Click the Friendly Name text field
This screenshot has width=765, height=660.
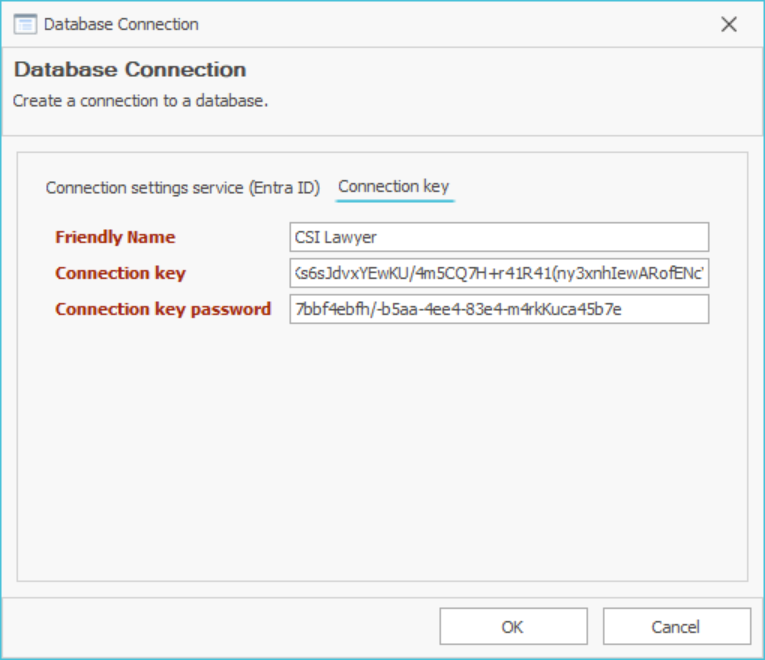point(499,237)
